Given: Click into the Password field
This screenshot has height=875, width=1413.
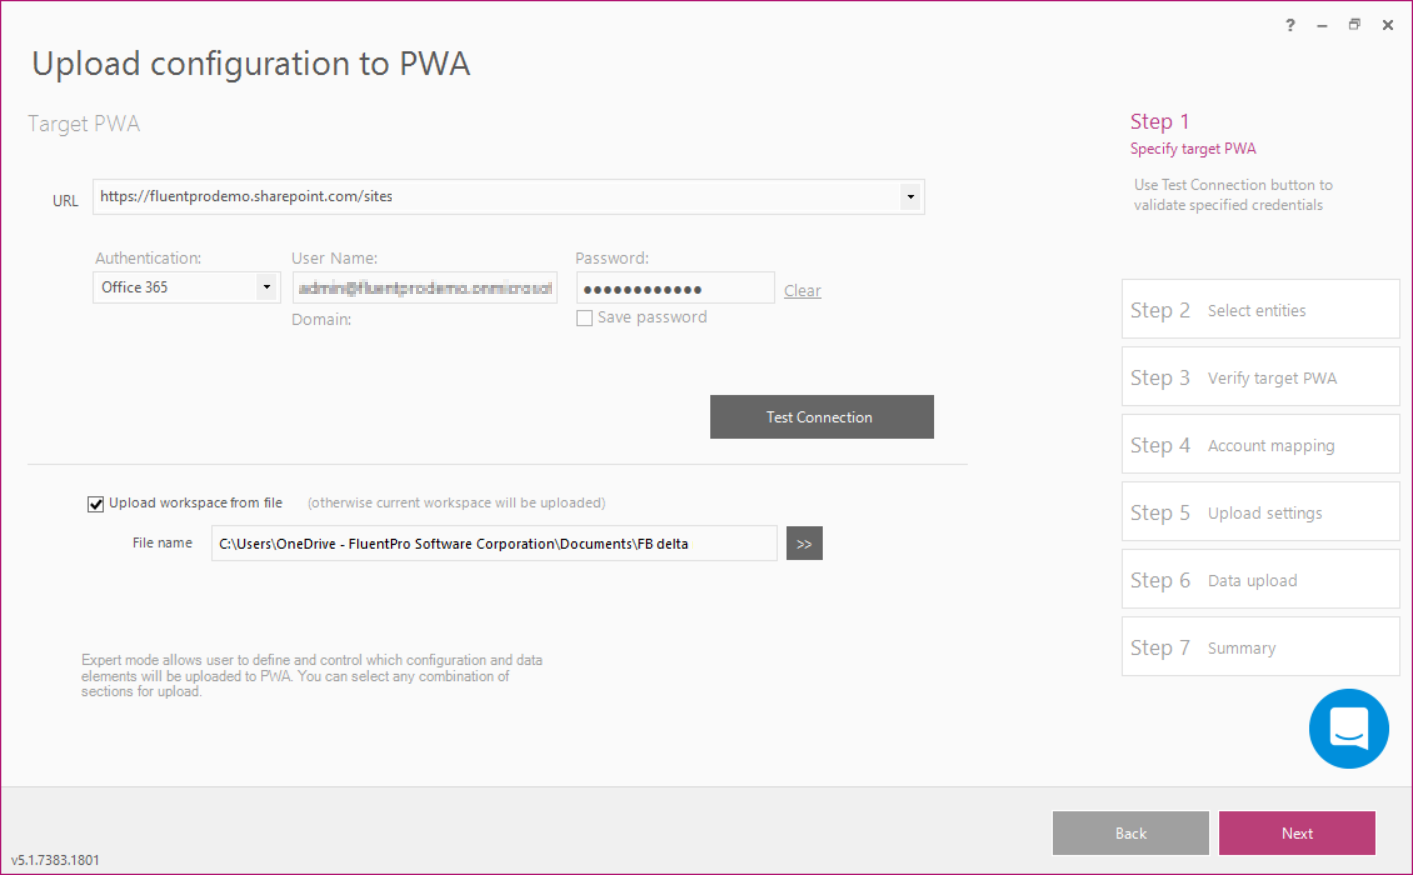Looking at the screenshot, I should click(x=675, y=288).
